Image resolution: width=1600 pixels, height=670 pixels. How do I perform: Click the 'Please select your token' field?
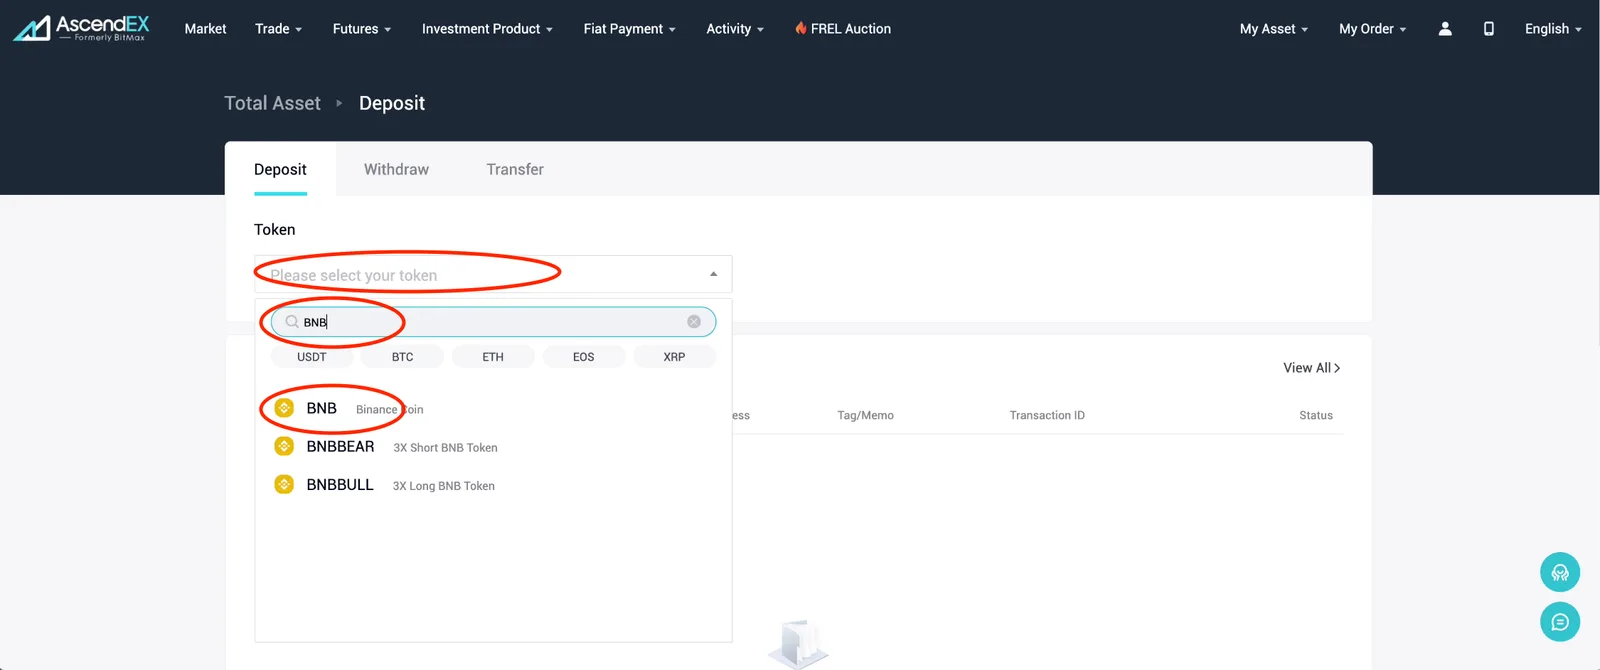(x=493, y=274)
